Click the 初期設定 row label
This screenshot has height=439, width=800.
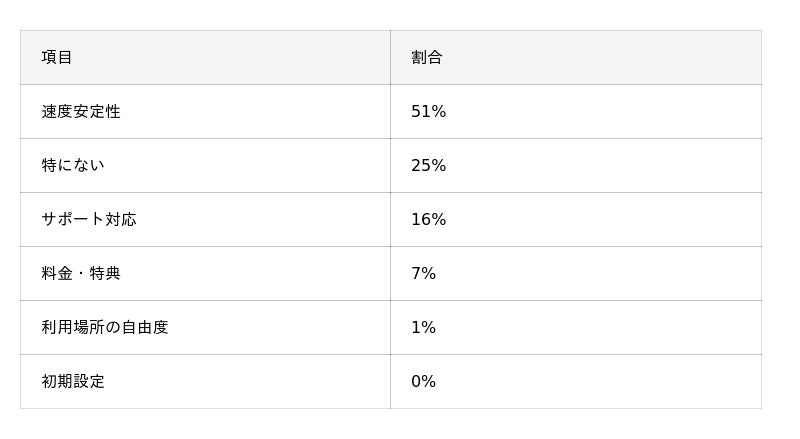(x=73, y=381)
